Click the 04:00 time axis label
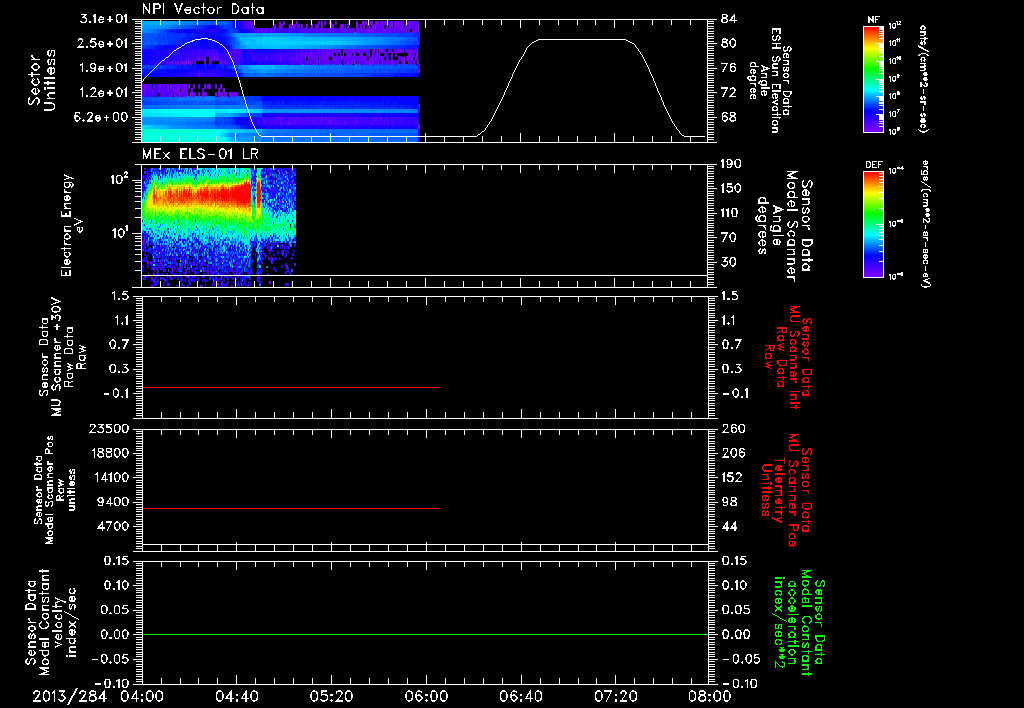This screenshot has width=1024, height=708. 142,696
